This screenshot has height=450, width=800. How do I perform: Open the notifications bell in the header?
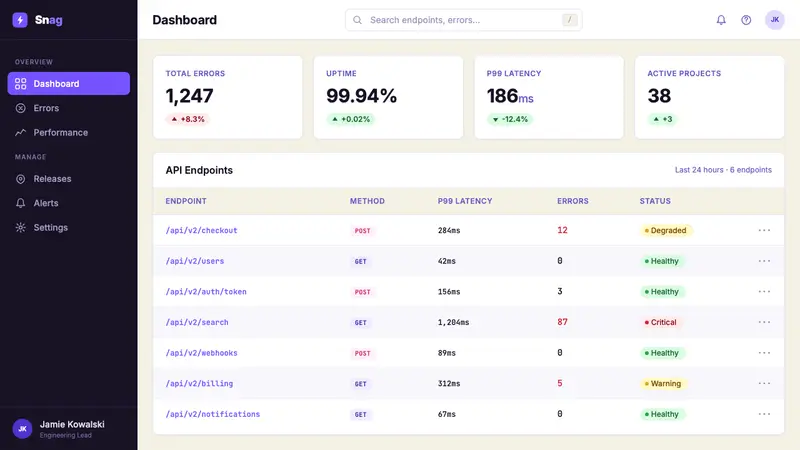point(721,20)
